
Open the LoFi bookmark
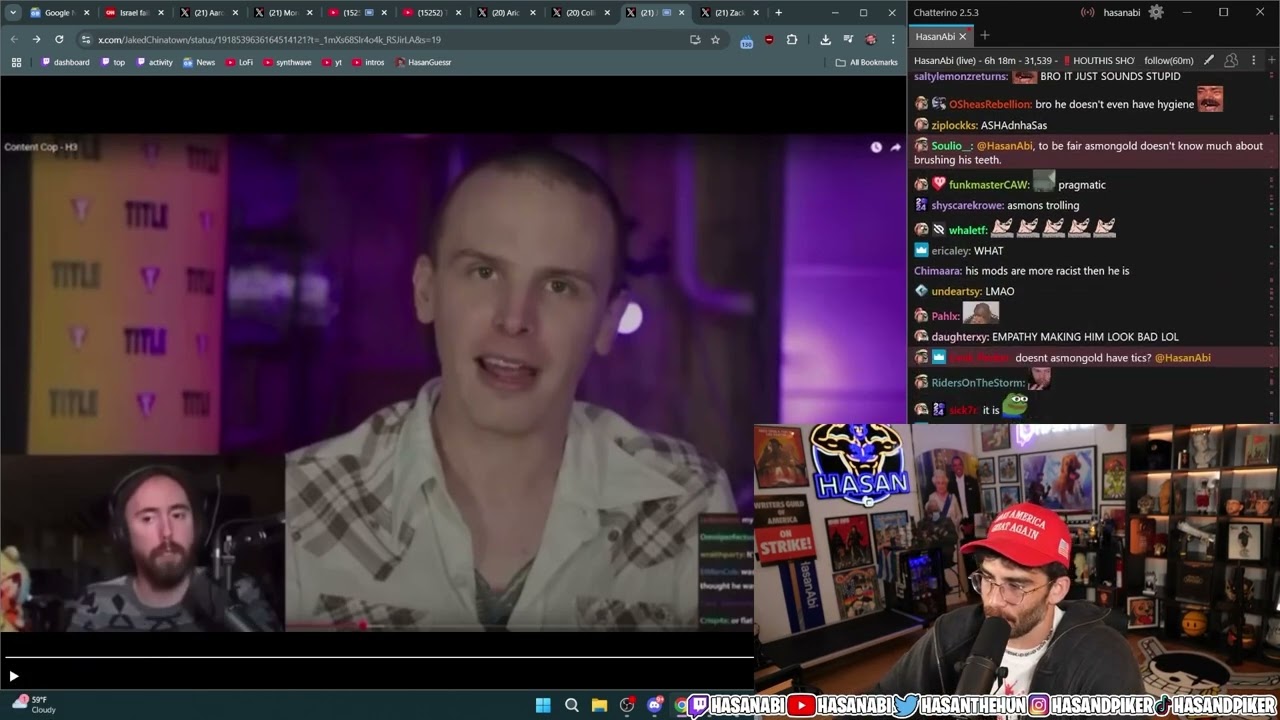tap(240, 62)
